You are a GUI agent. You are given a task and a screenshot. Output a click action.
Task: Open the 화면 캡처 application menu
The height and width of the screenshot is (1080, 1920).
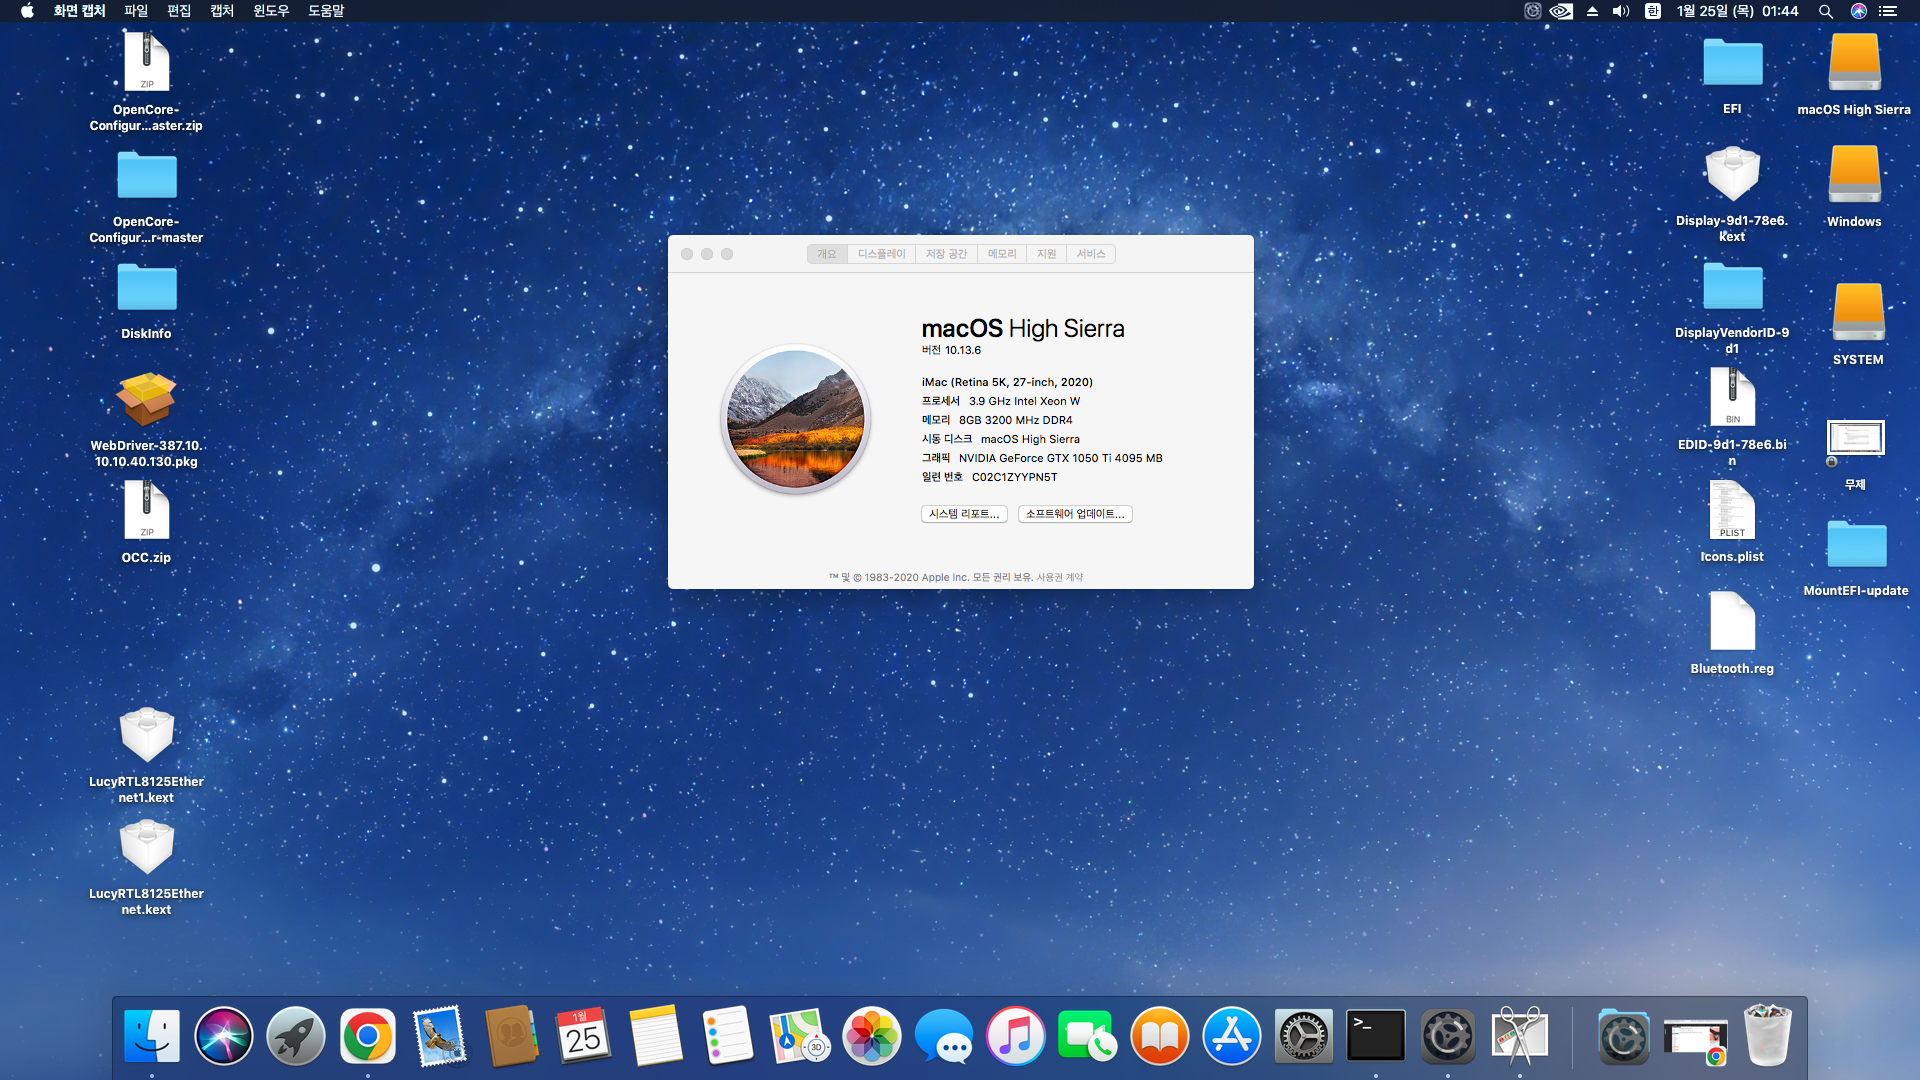tap(79, 11)
